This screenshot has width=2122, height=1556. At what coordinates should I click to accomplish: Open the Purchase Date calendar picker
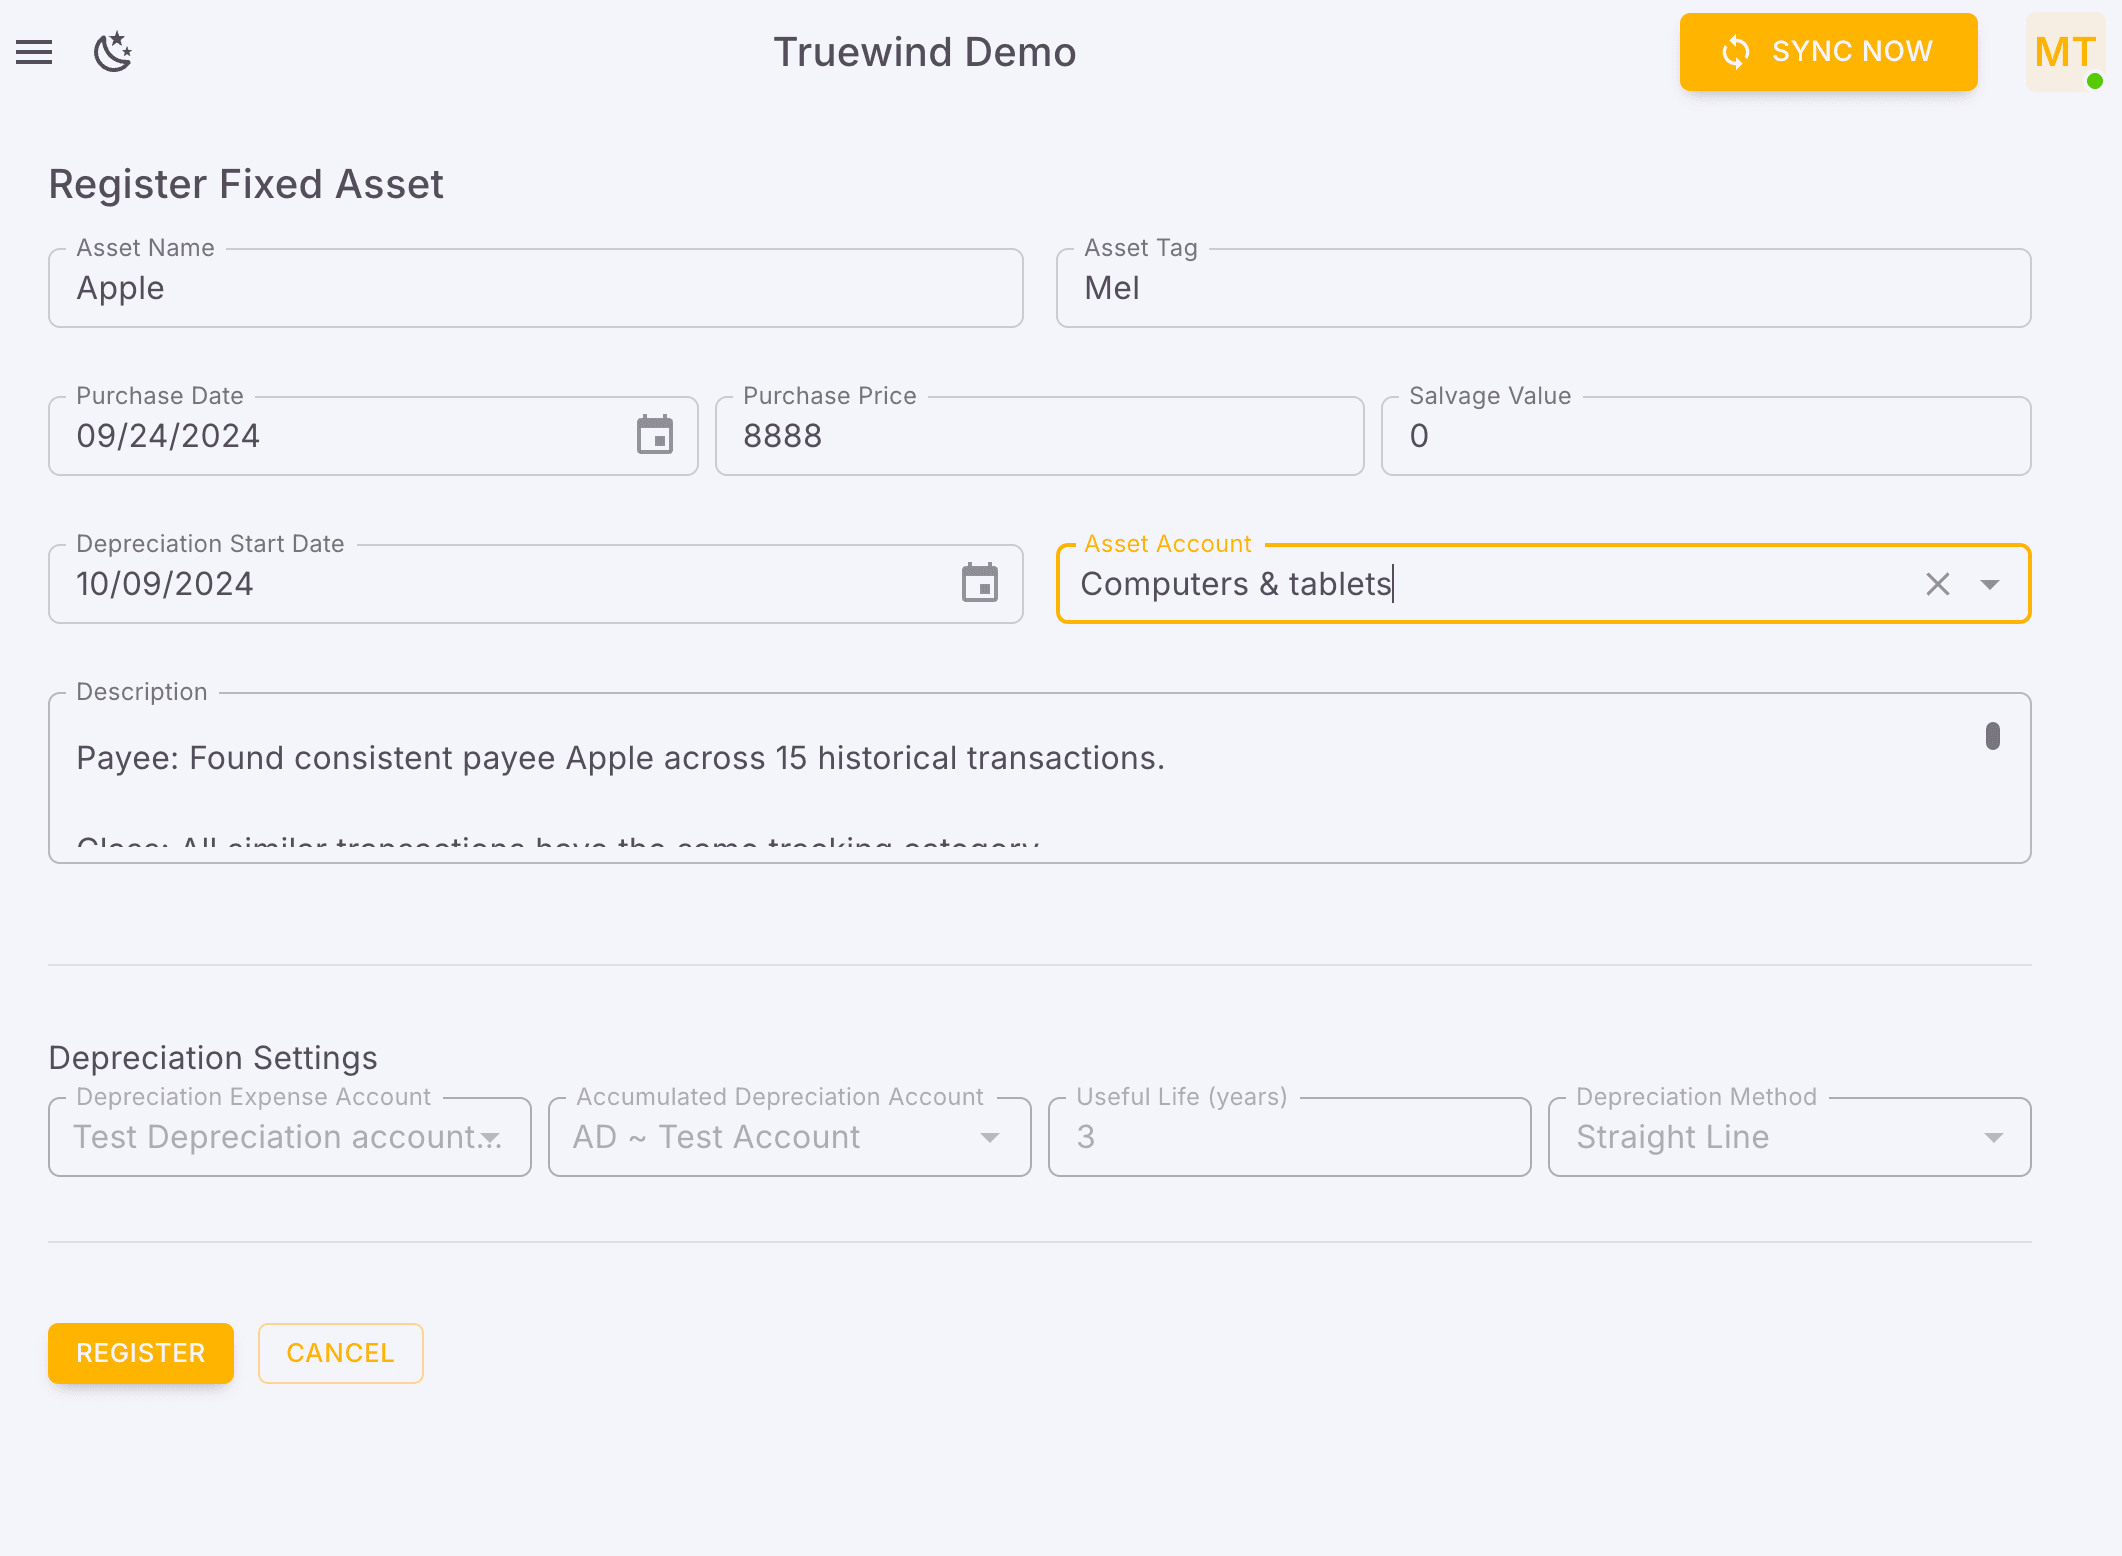coord(655,435)
